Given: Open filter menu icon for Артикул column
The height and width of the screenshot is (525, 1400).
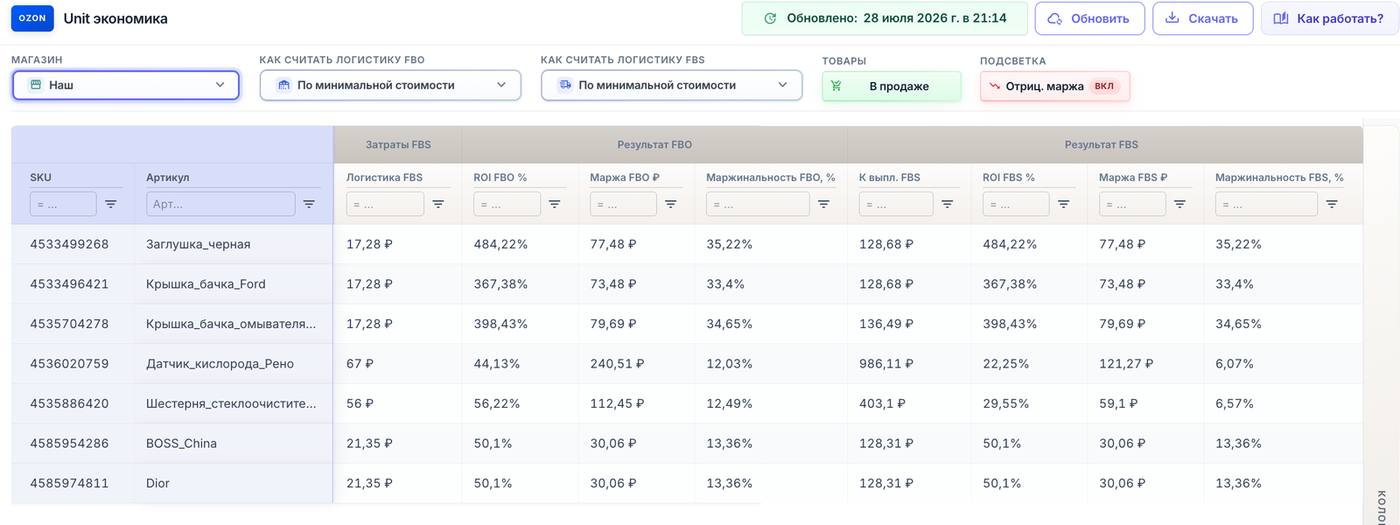Looking at the screenshot, I should pos(309,204).
